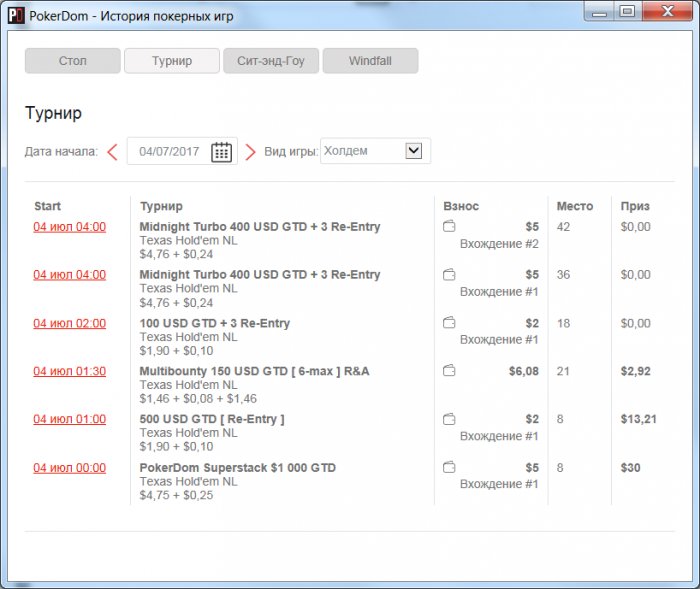This screenshot has width=700, height=589.
Task: Click the $13,21 prize value
Action: pos(638,419)
